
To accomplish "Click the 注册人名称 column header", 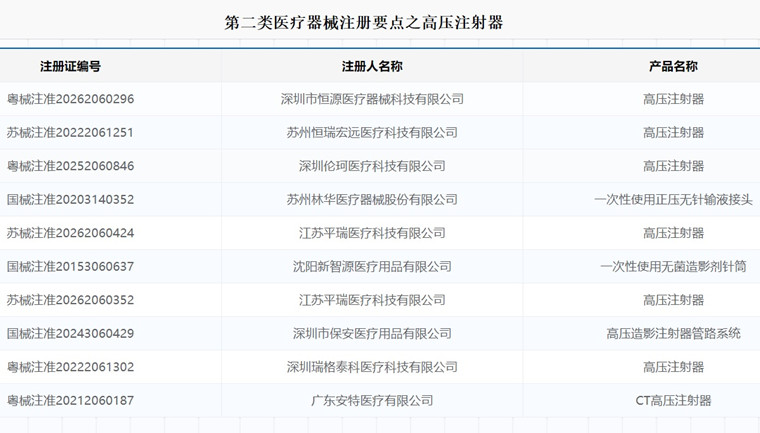I will coord(372,66).
